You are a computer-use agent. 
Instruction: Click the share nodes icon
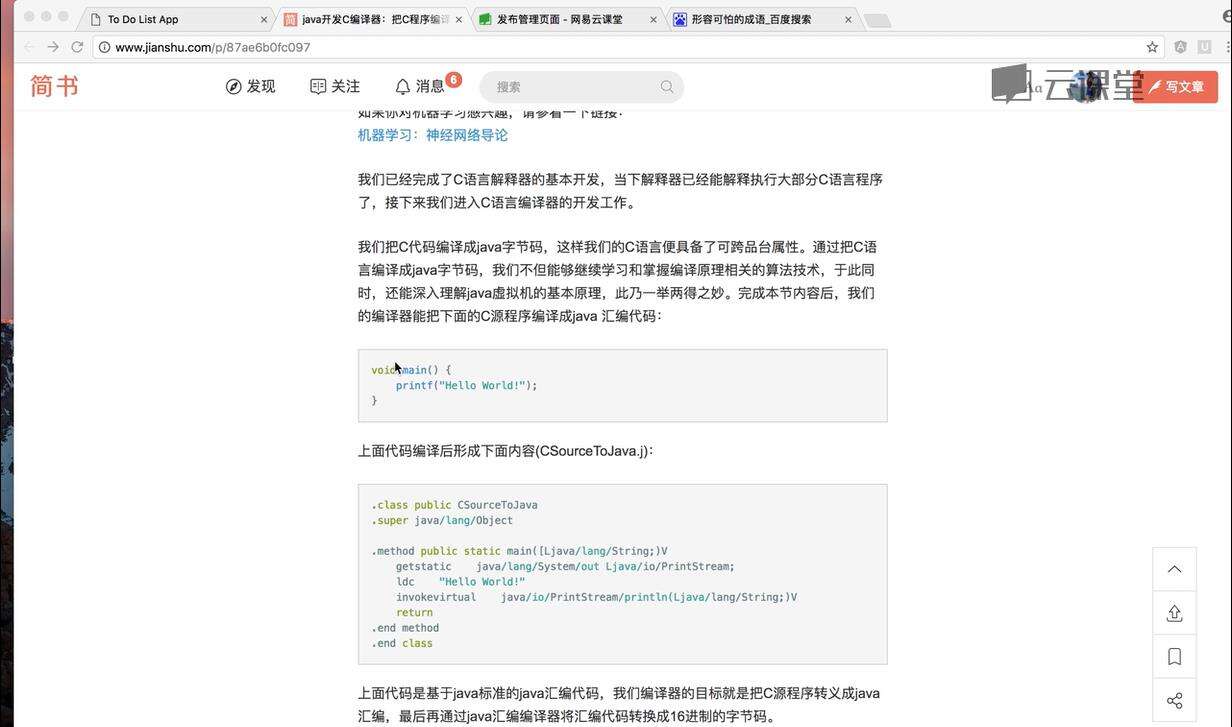1174,701
